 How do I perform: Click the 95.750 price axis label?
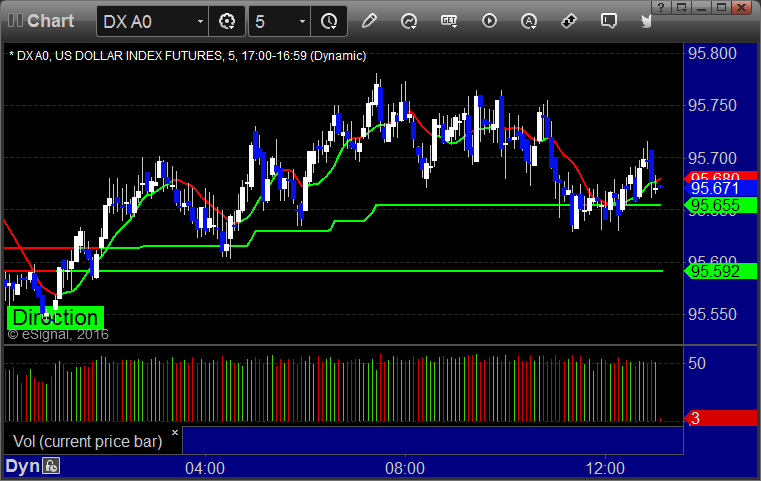click(712, 105)
